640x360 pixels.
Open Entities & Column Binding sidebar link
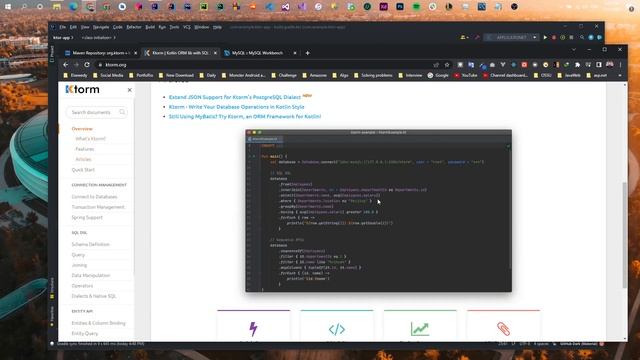coord(98,323)
